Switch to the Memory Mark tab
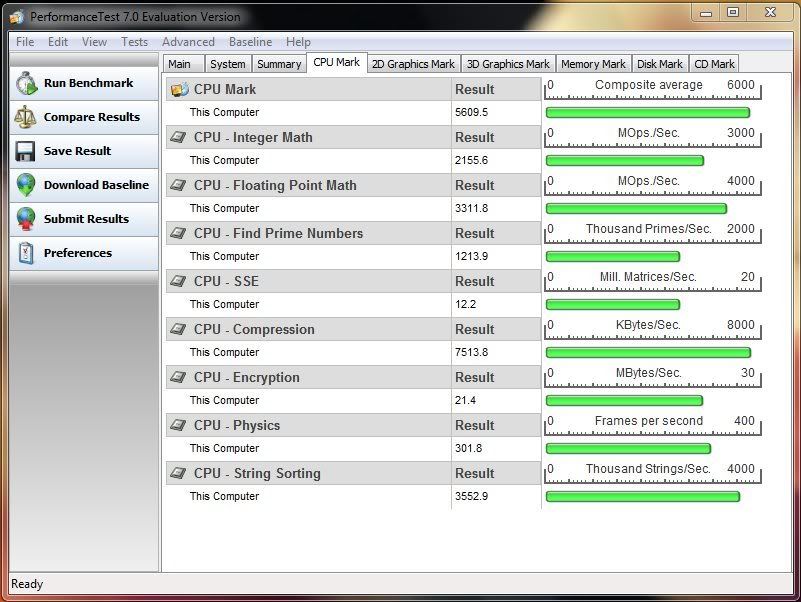 593,64
